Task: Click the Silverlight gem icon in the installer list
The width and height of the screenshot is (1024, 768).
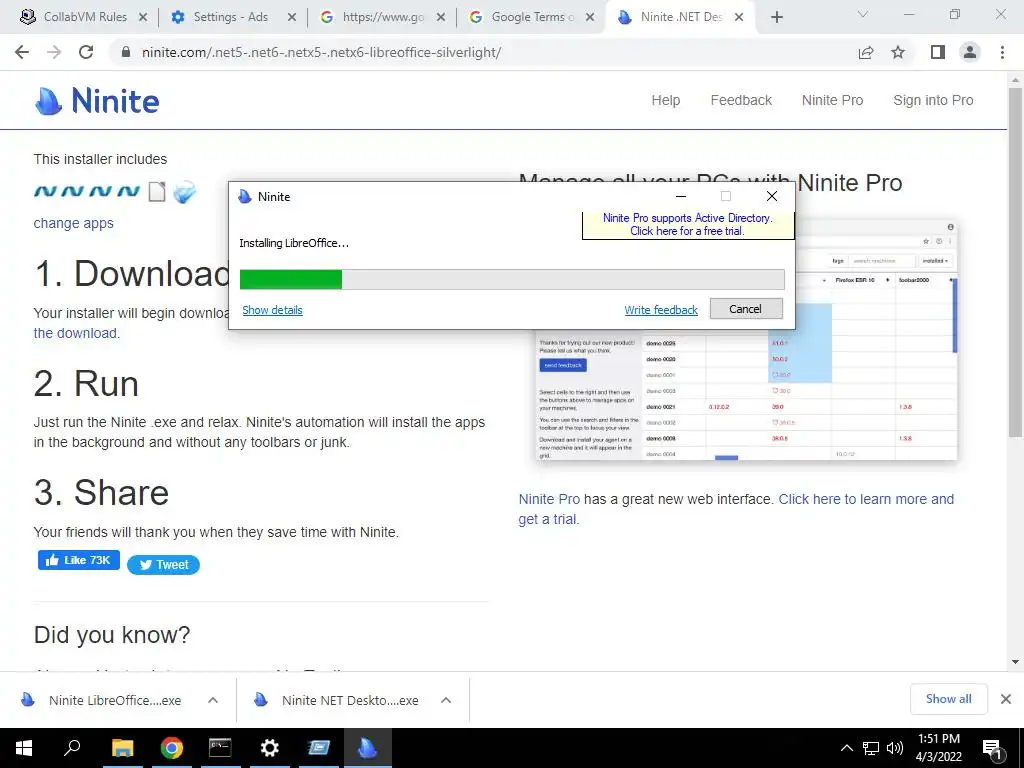Action: [185, 191]
